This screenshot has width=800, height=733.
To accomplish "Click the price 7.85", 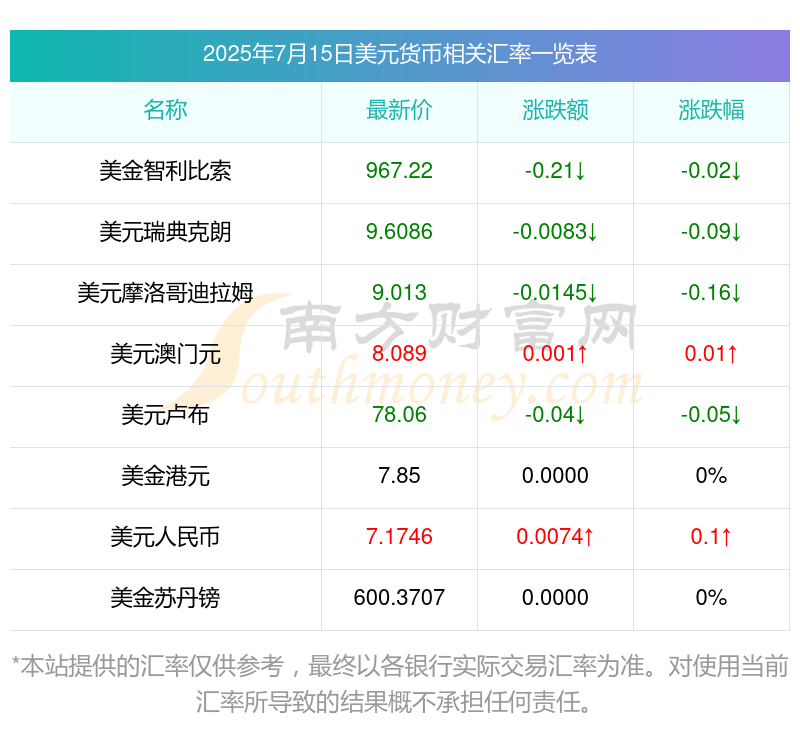I will [399, 476].
